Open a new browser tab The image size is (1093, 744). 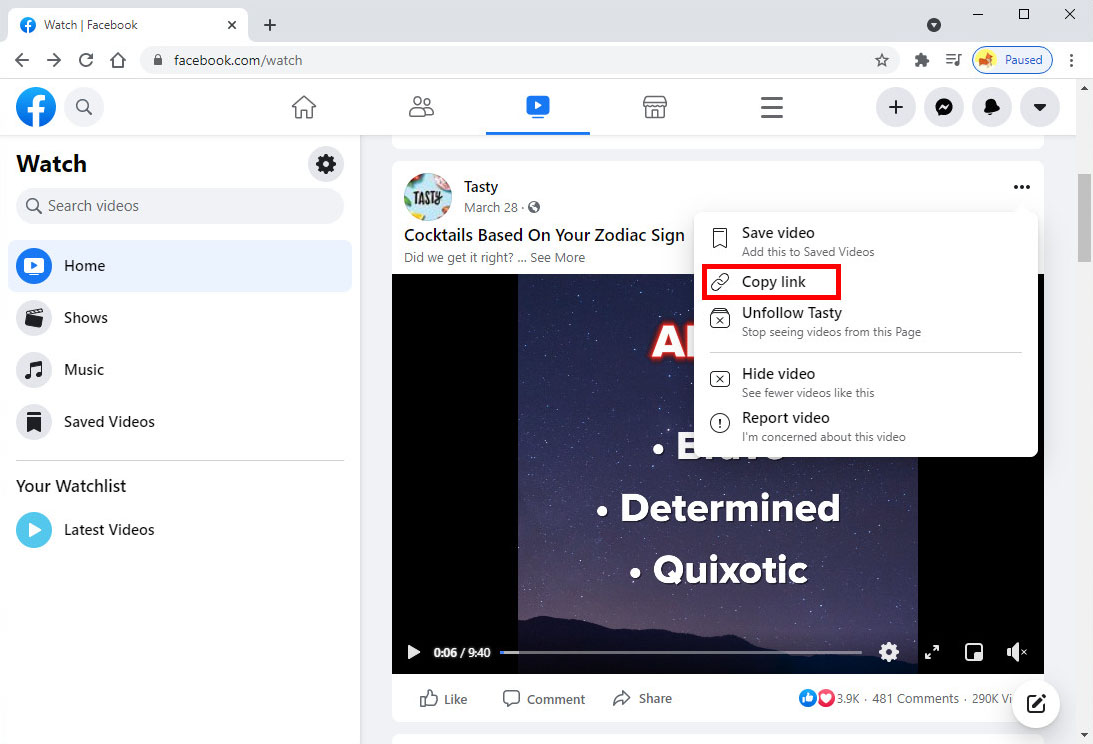(x=270, y=25)
